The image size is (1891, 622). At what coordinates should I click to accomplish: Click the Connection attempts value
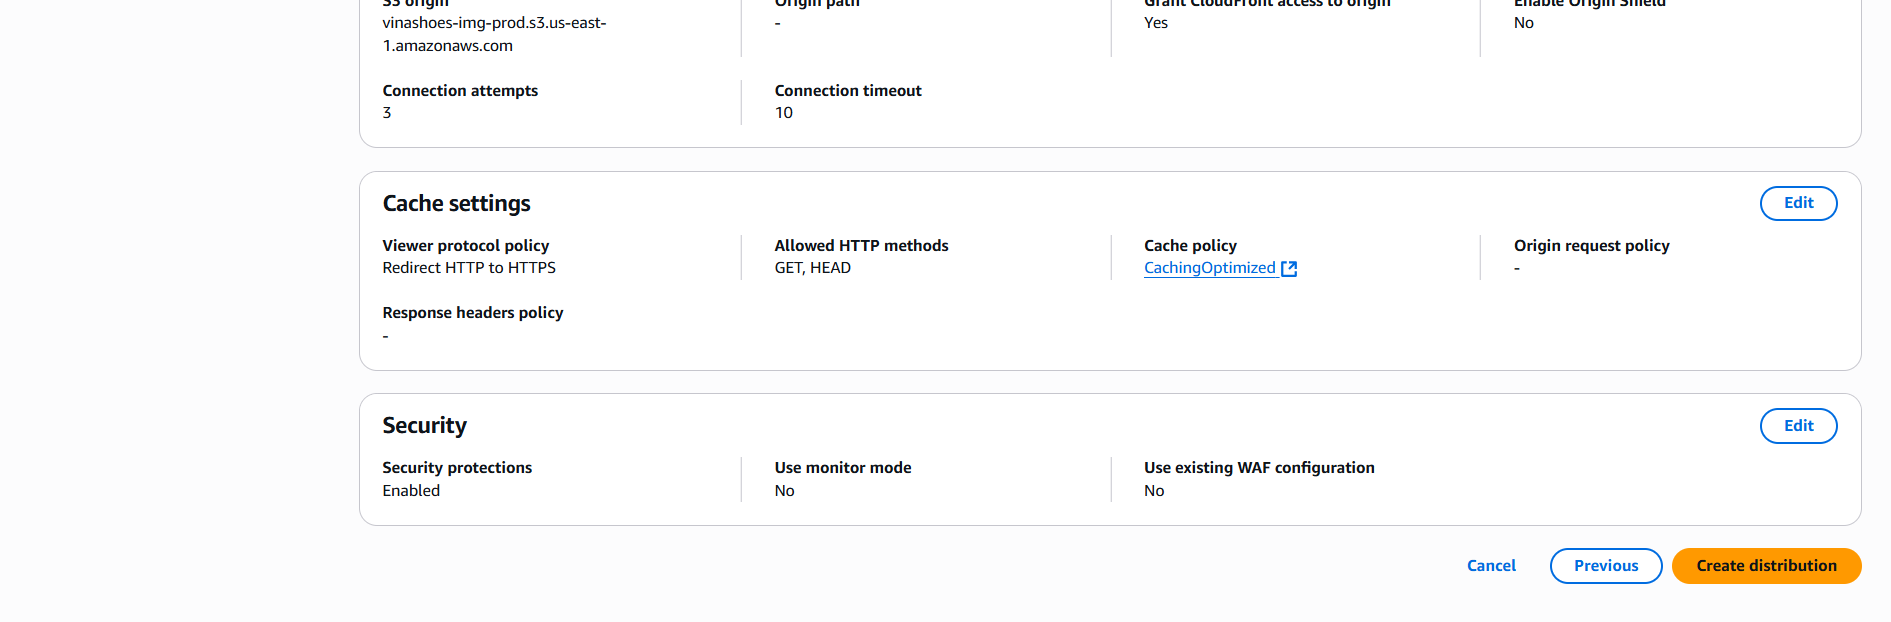click(387, 112)
